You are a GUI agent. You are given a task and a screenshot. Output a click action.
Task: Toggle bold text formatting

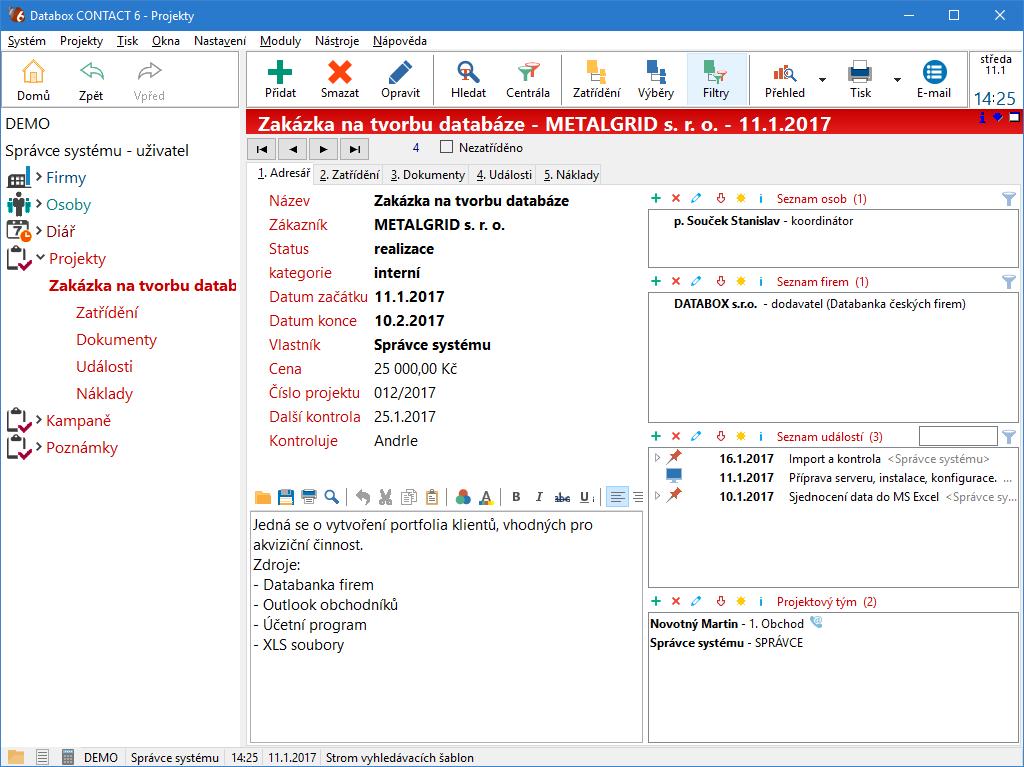pyautogui.click(x=516, y=497)
